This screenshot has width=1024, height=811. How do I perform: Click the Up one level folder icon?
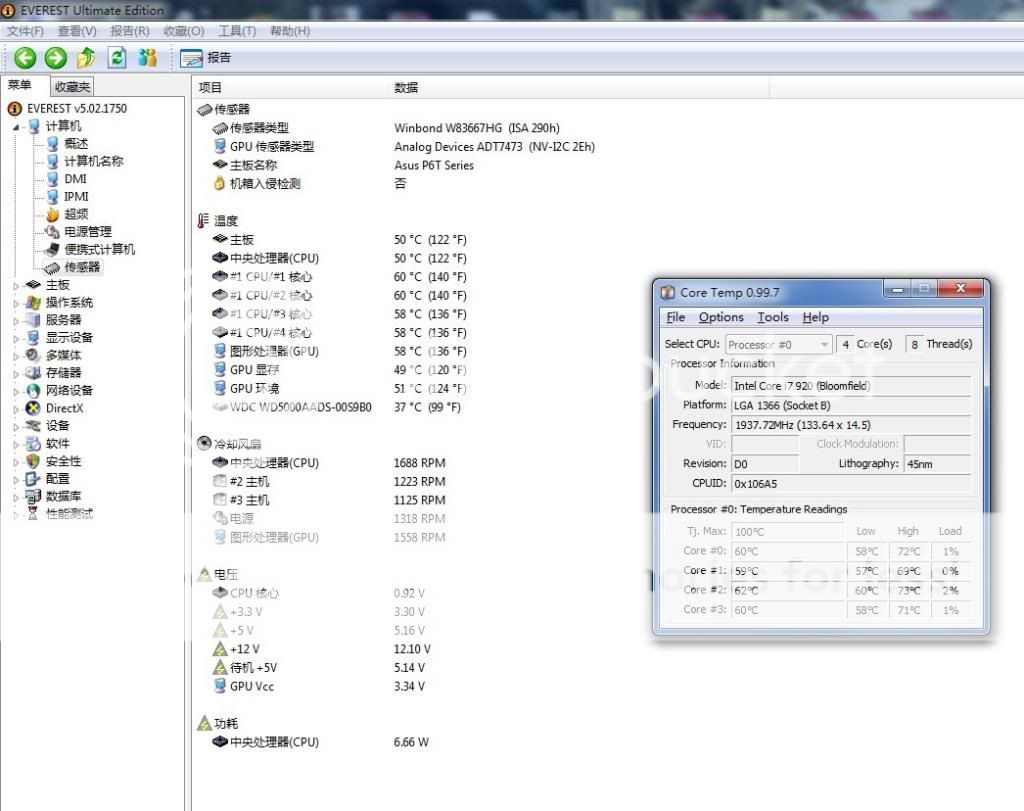(86, 57)
